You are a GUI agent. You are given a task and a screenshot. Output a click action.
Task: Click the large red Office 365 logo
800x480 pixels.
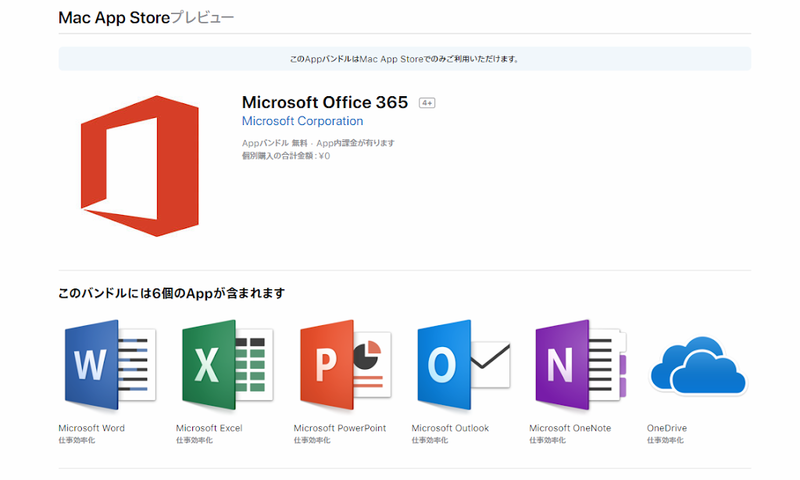point(140,166)
